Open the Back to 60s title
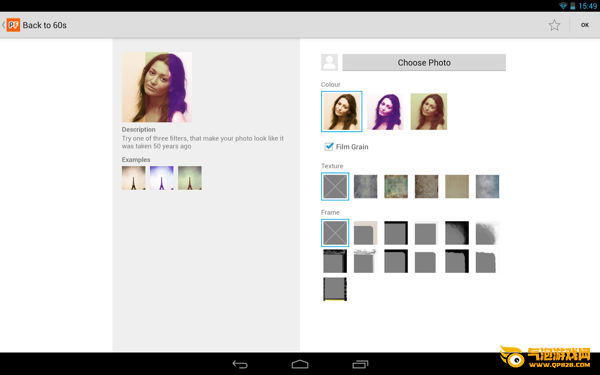 [44, 25]
